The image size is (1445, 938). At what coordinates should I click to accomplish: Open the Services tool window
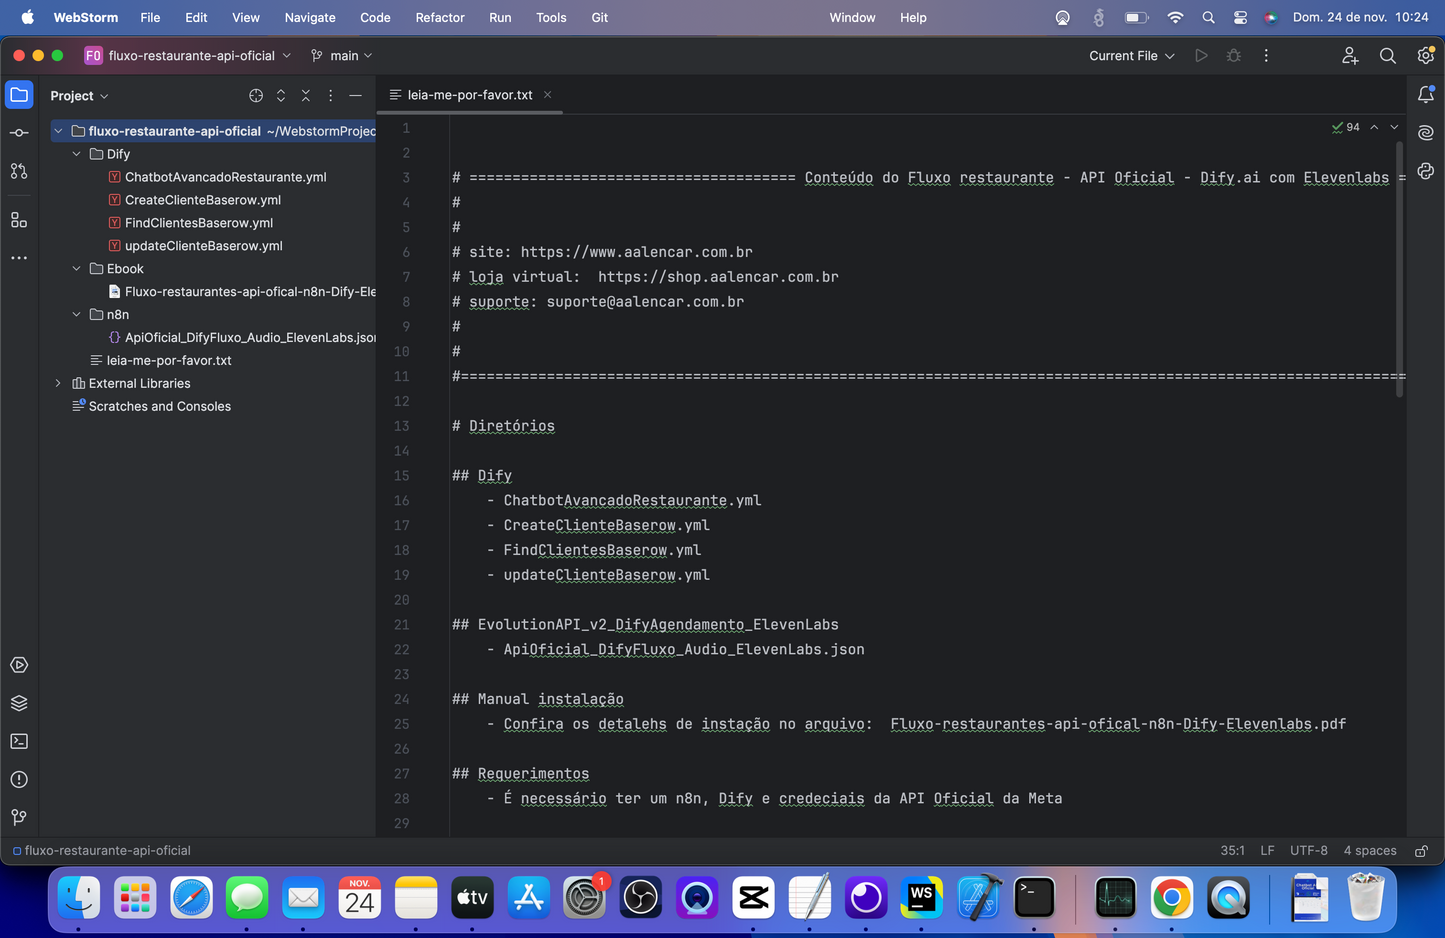tap(19, 703)
